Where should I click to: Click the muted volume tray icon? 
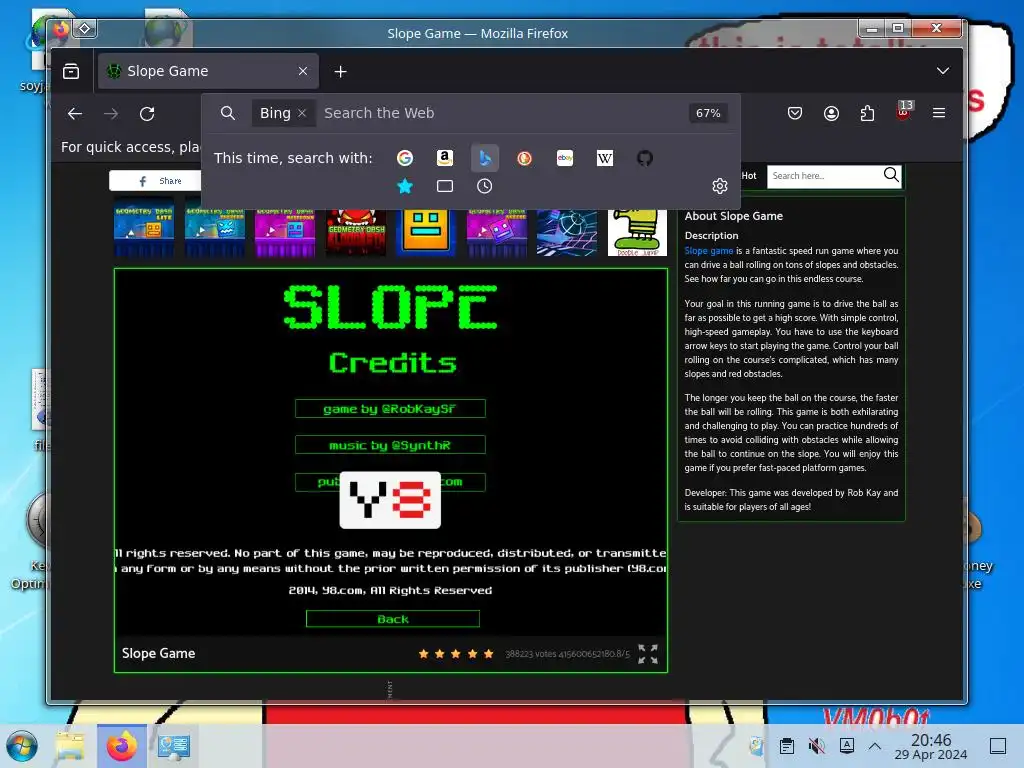[x=816, y=746]
